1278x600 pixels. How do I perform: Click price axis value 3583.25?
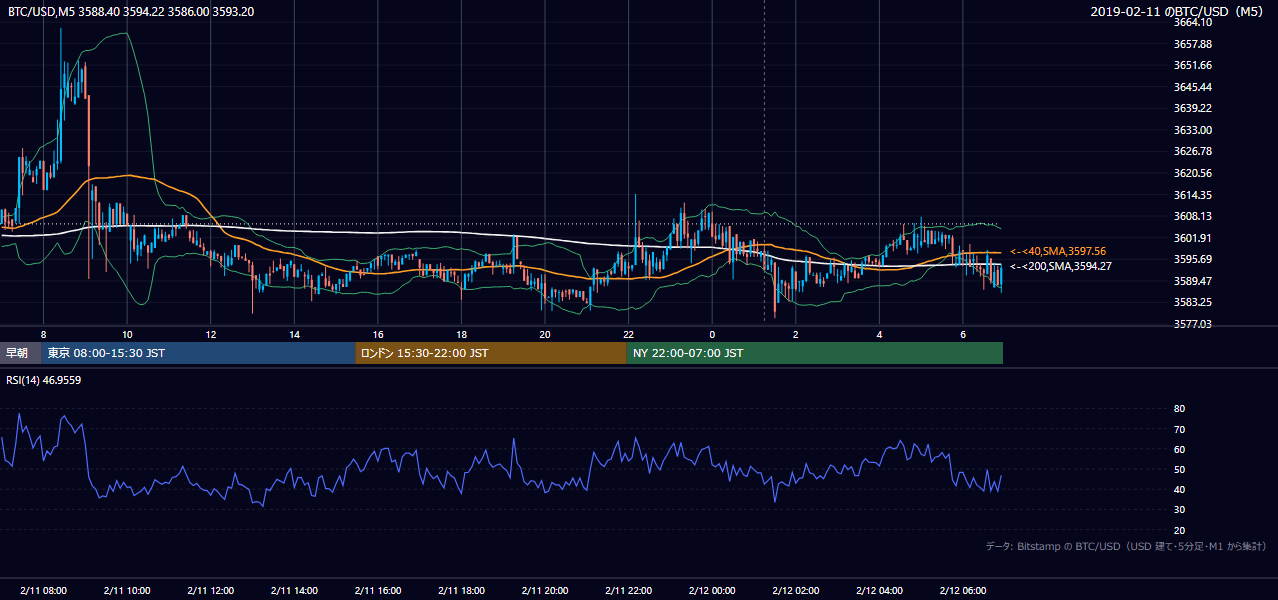click(x=1192, y=302)
